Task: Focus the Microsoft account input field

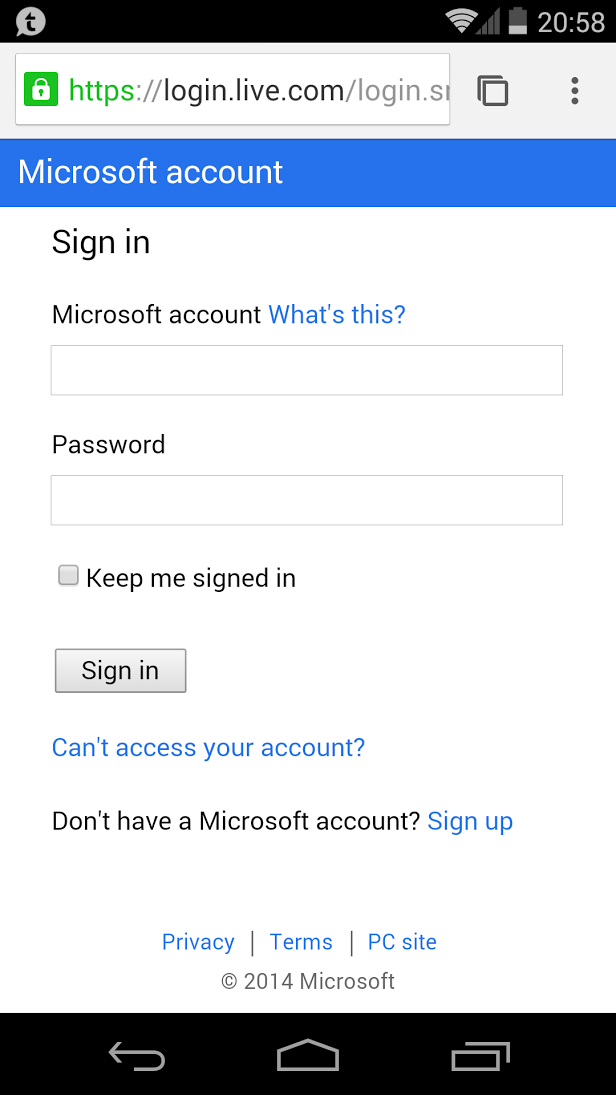Action: click(x=306, y=370)
